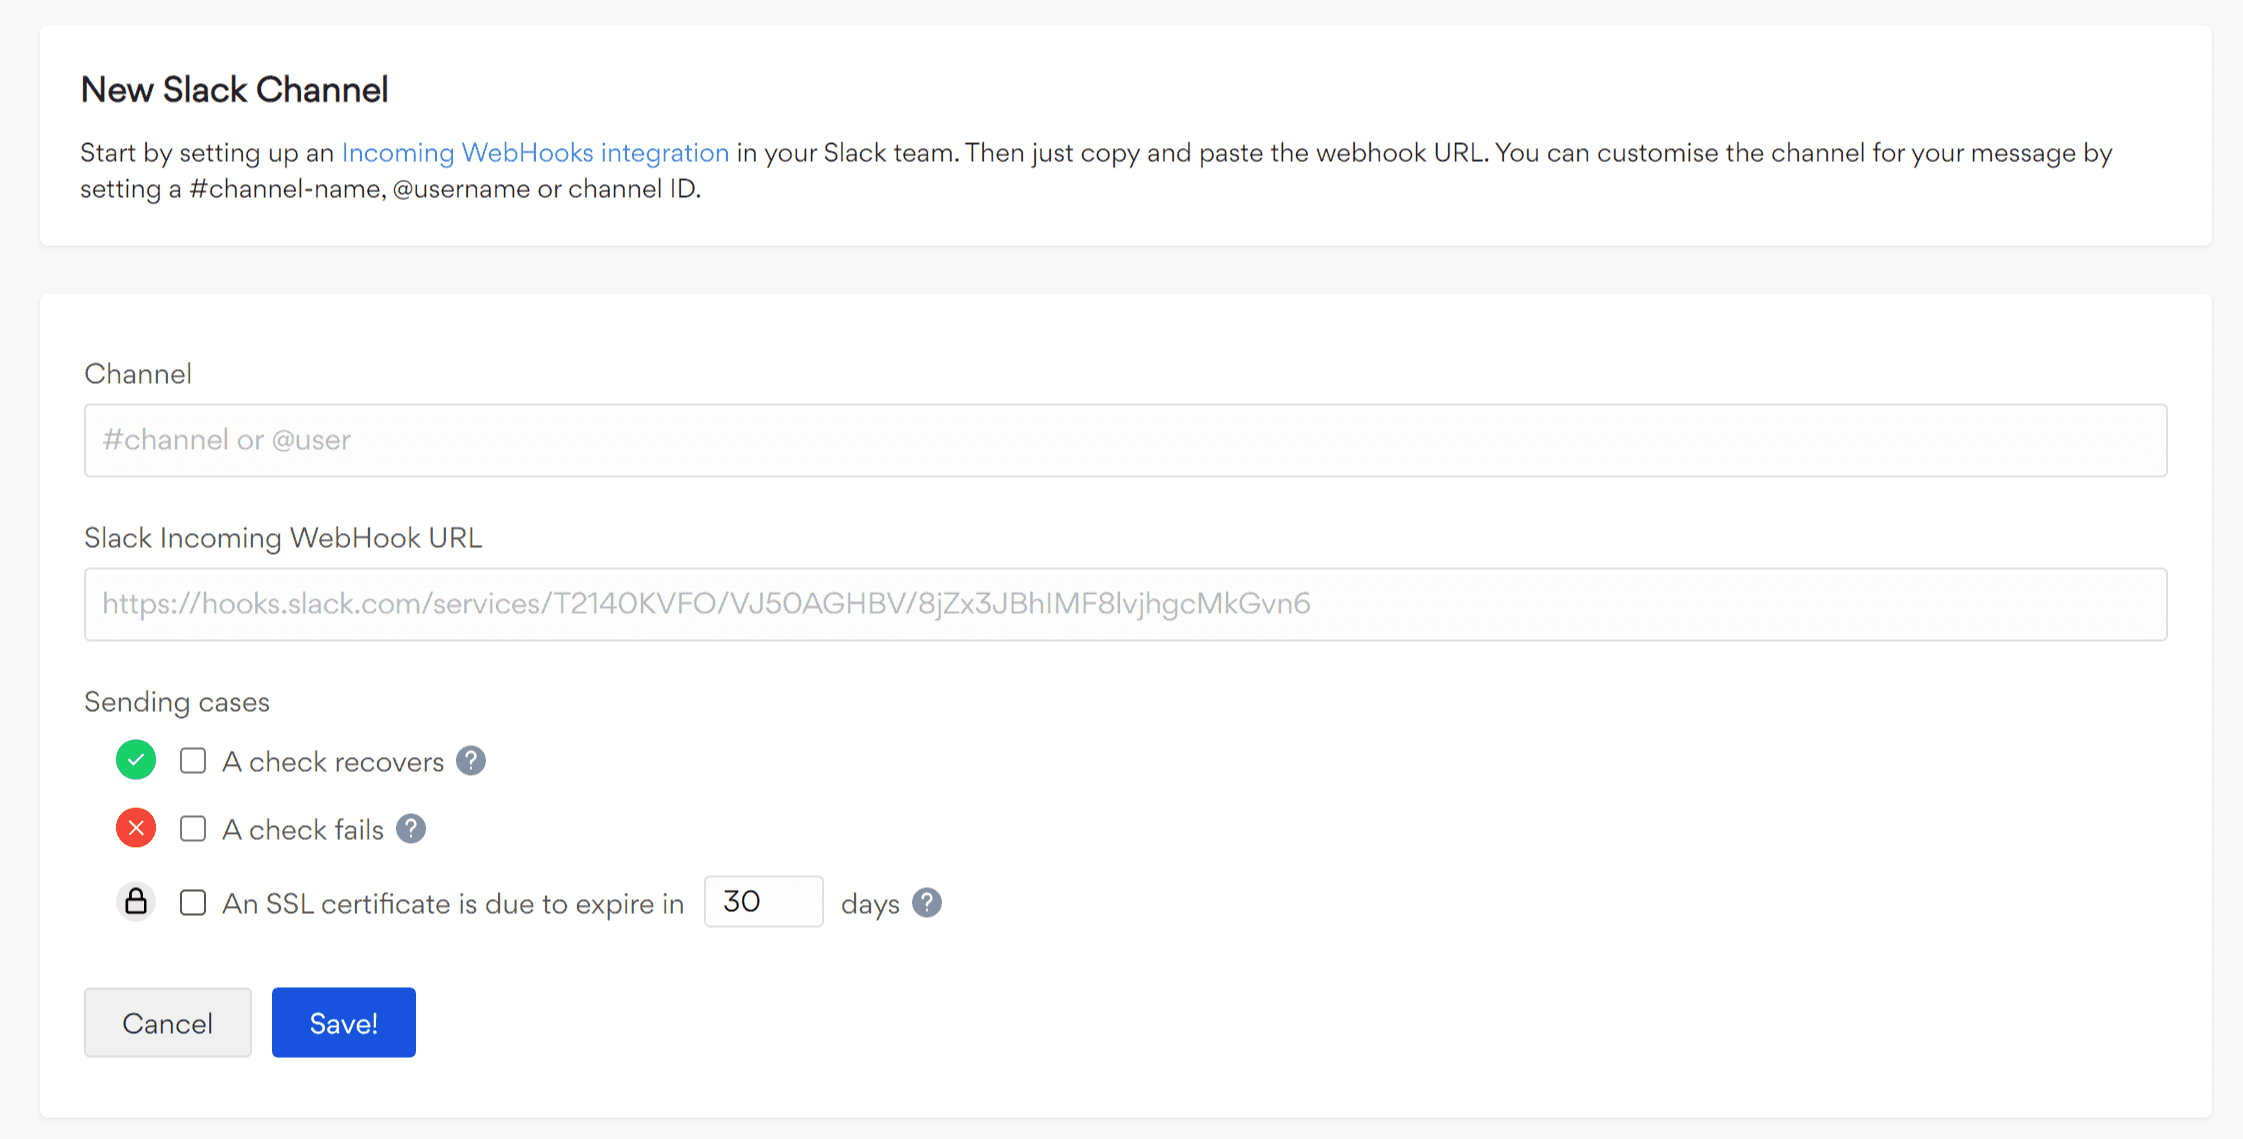Click the red check fails status icon

[136, 828]
